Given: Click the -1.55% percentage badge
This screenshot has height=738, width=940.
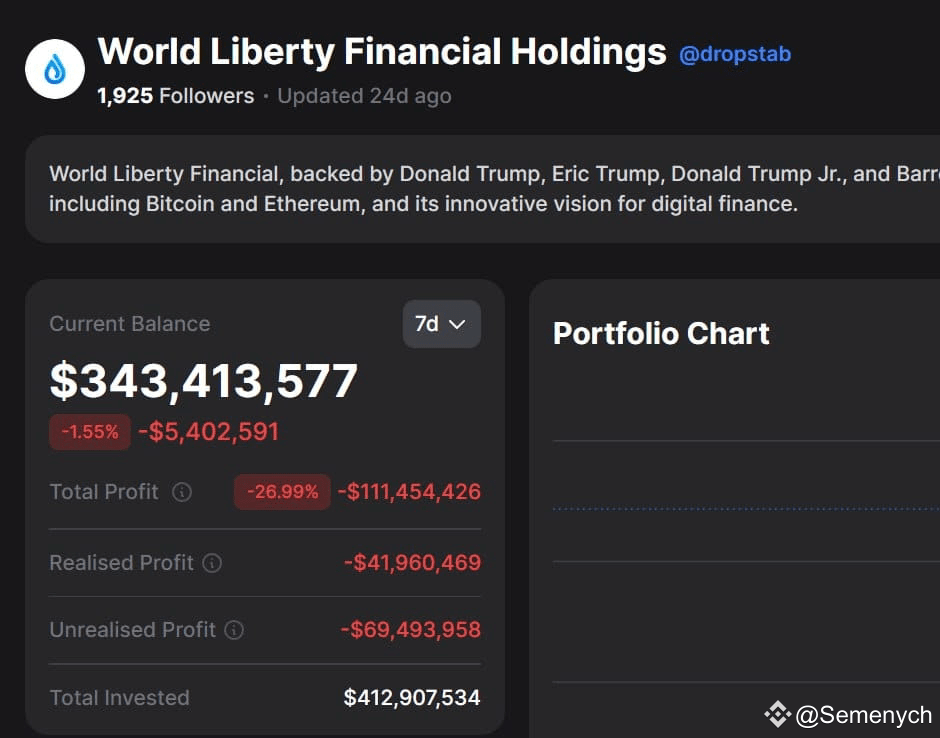Looking at the screenshot, I should (89, 432).
